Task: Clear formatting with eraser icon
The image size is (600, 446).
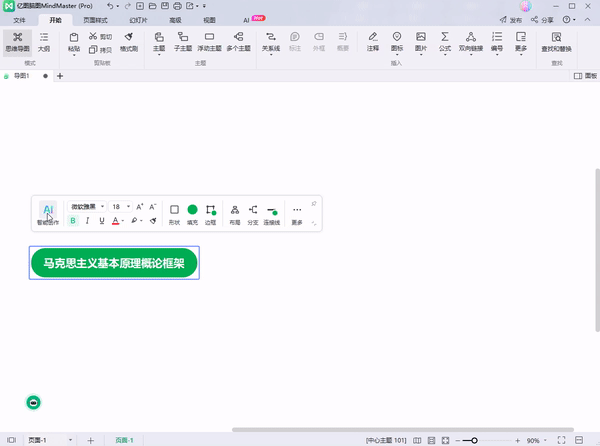Action: [153, 221]
